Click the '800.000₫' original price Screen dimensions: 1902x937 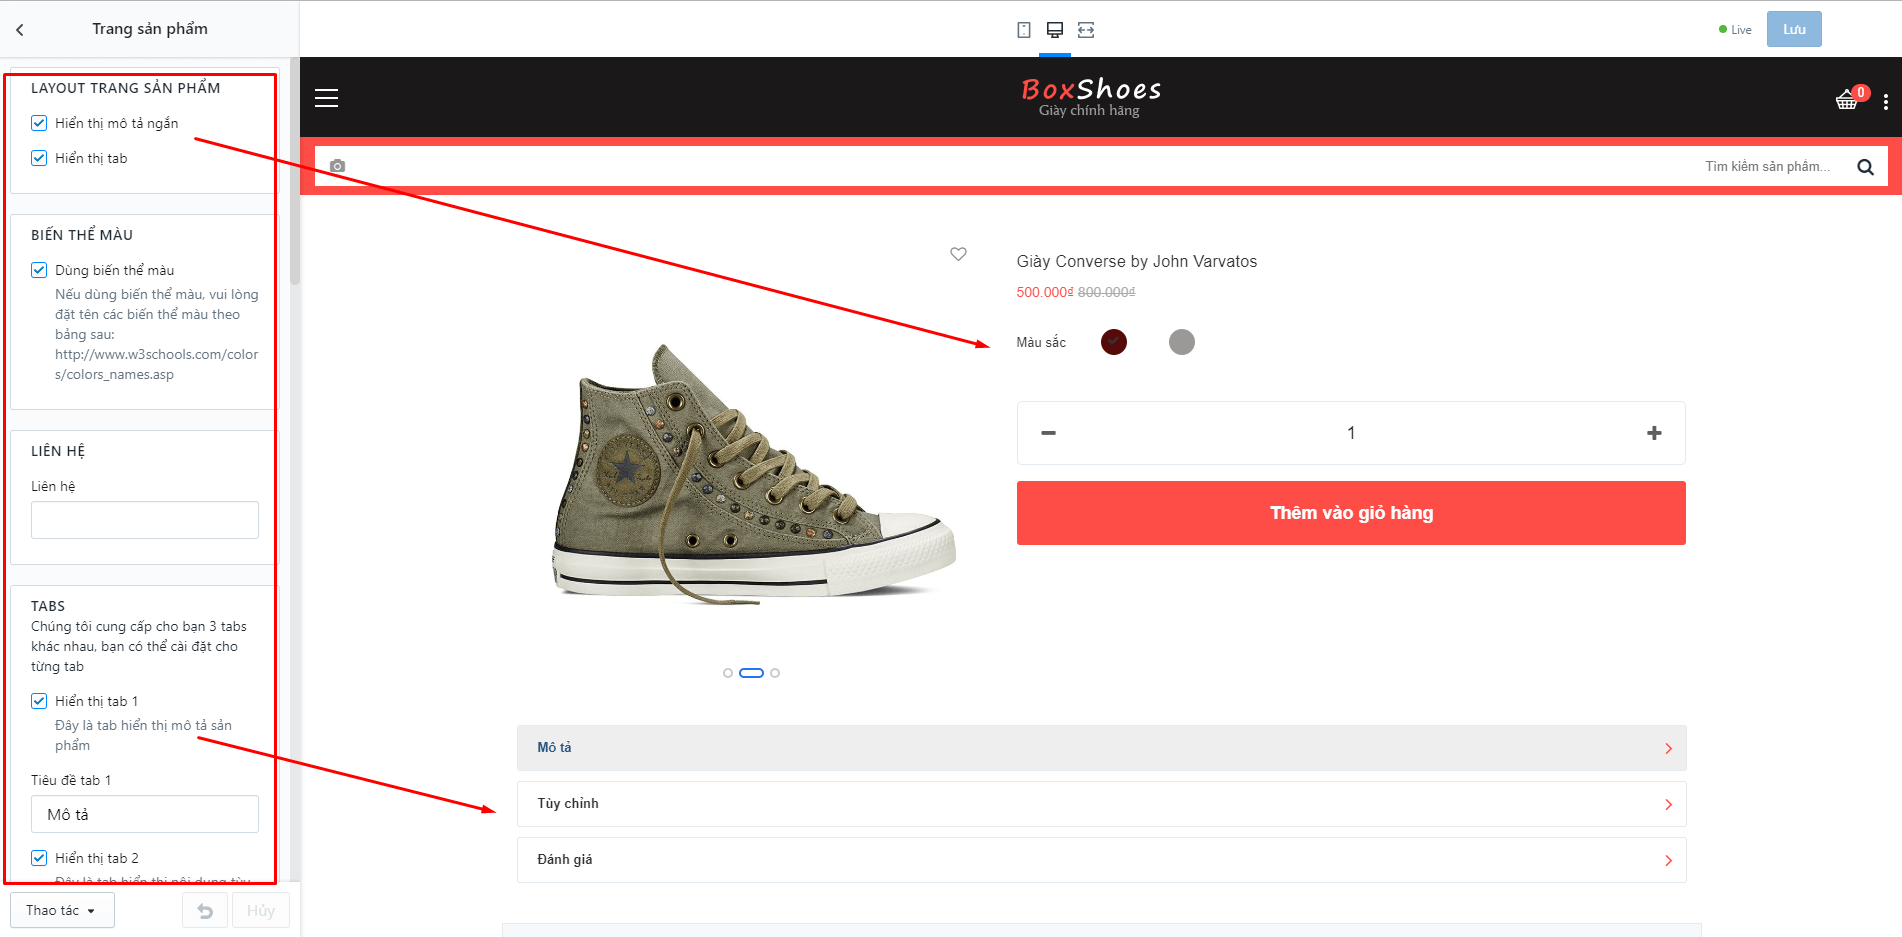click(x=1107, y=292)
